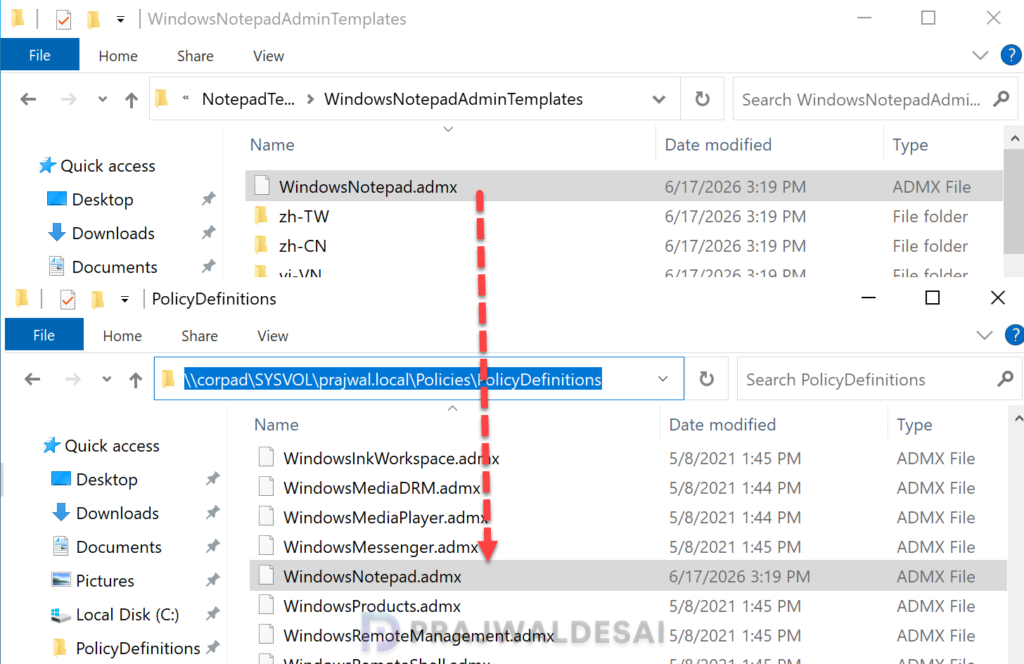Image resolution: width=1024 pixels, height=664 pixels.
Task: Sort by Name column in PolicyDefinitions window
Action: 276,425
